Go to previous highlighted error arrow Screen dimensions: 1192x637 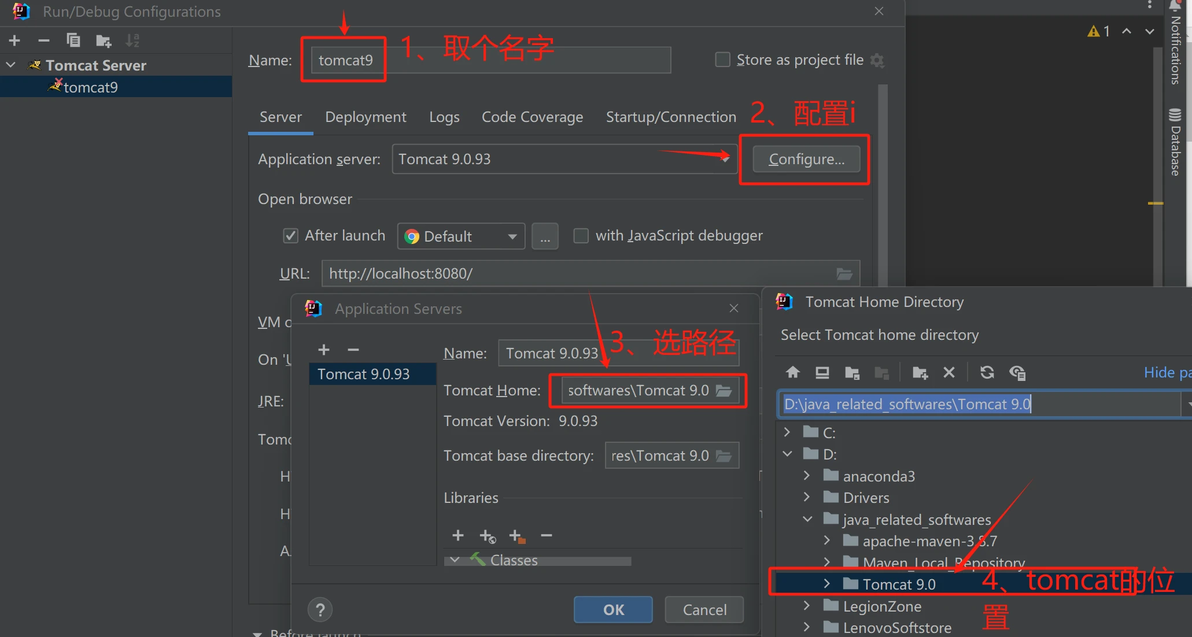[1127, 31]
